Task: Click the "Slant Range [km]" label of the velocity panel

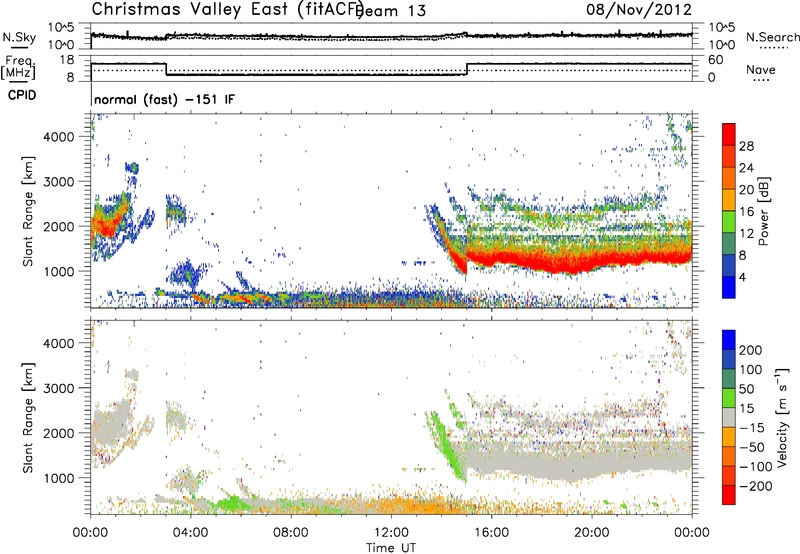Action: [28, 417]
